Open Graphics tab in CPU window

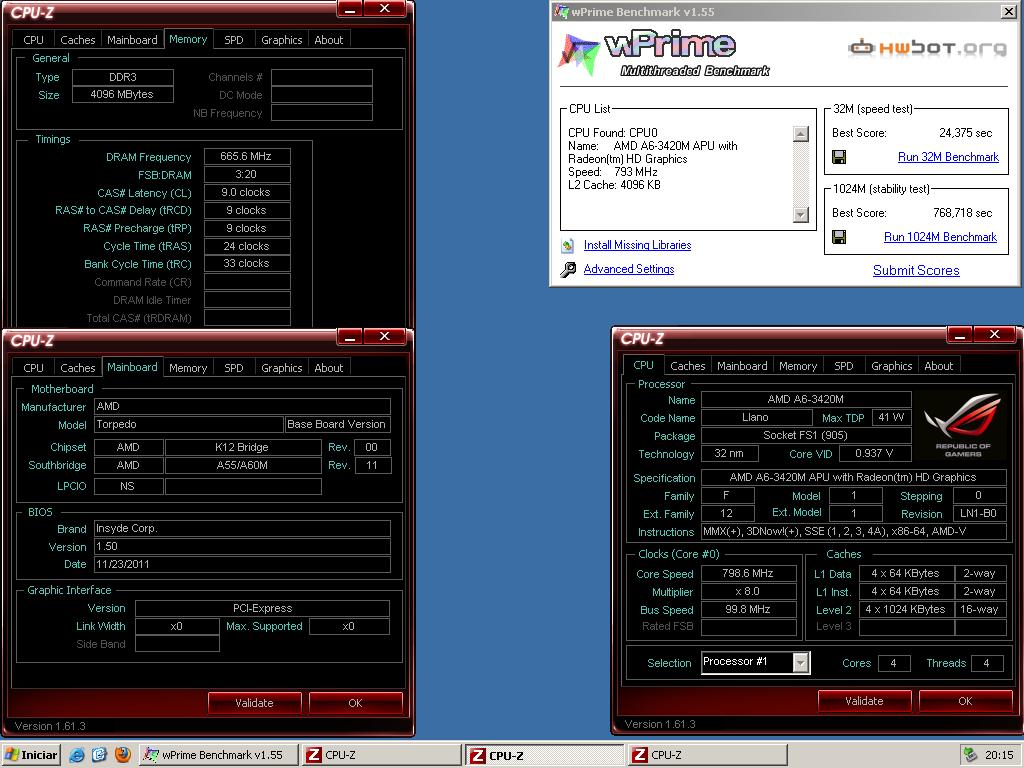pyautogui.click(x=891, y=366)
